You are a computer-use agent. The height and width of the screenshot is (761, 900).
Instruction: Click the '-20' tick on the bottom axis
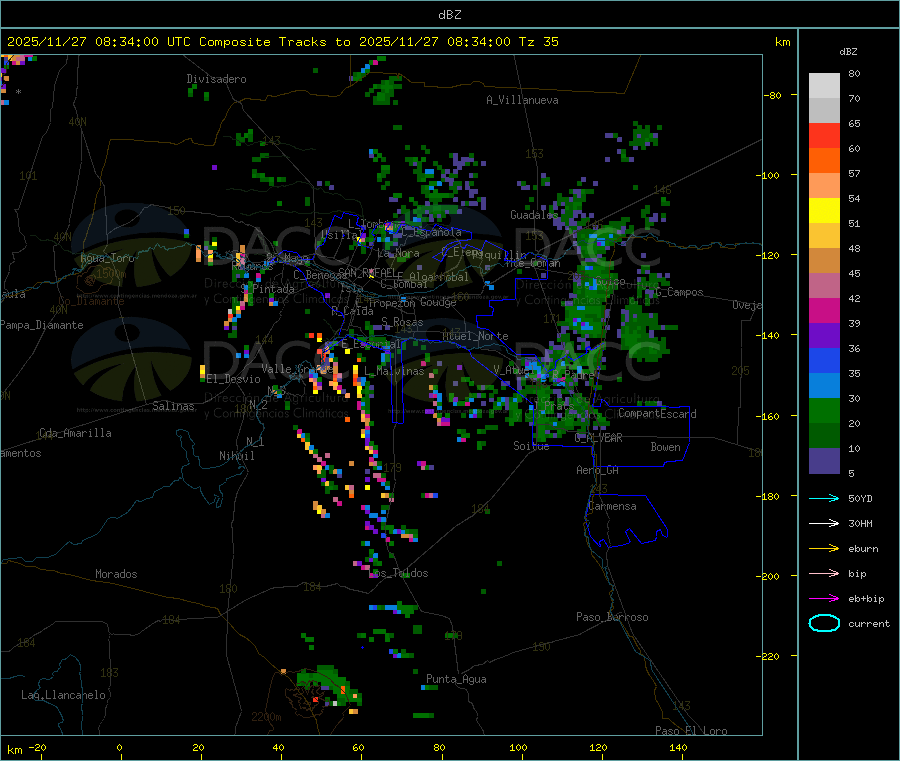[x=38, y=747]
